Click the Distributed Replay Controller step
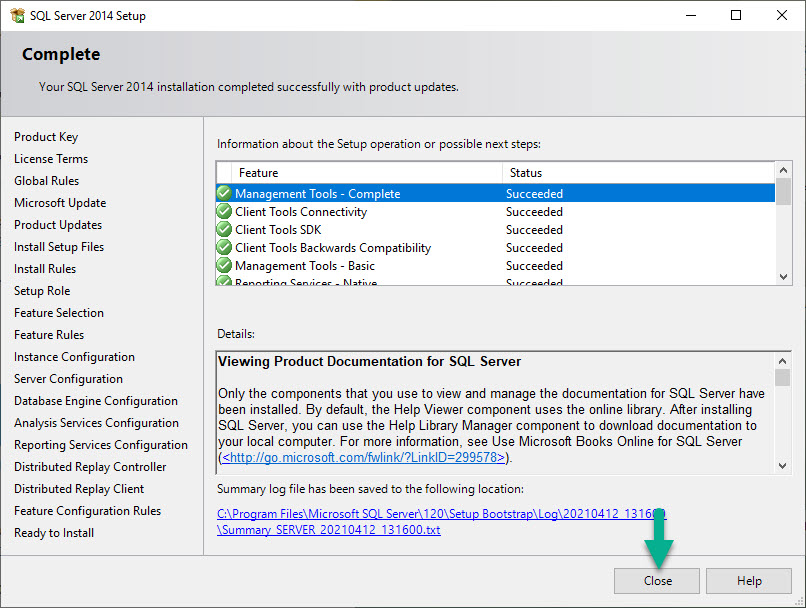Viewport: 806px width, 608px height. click(90, 467)
